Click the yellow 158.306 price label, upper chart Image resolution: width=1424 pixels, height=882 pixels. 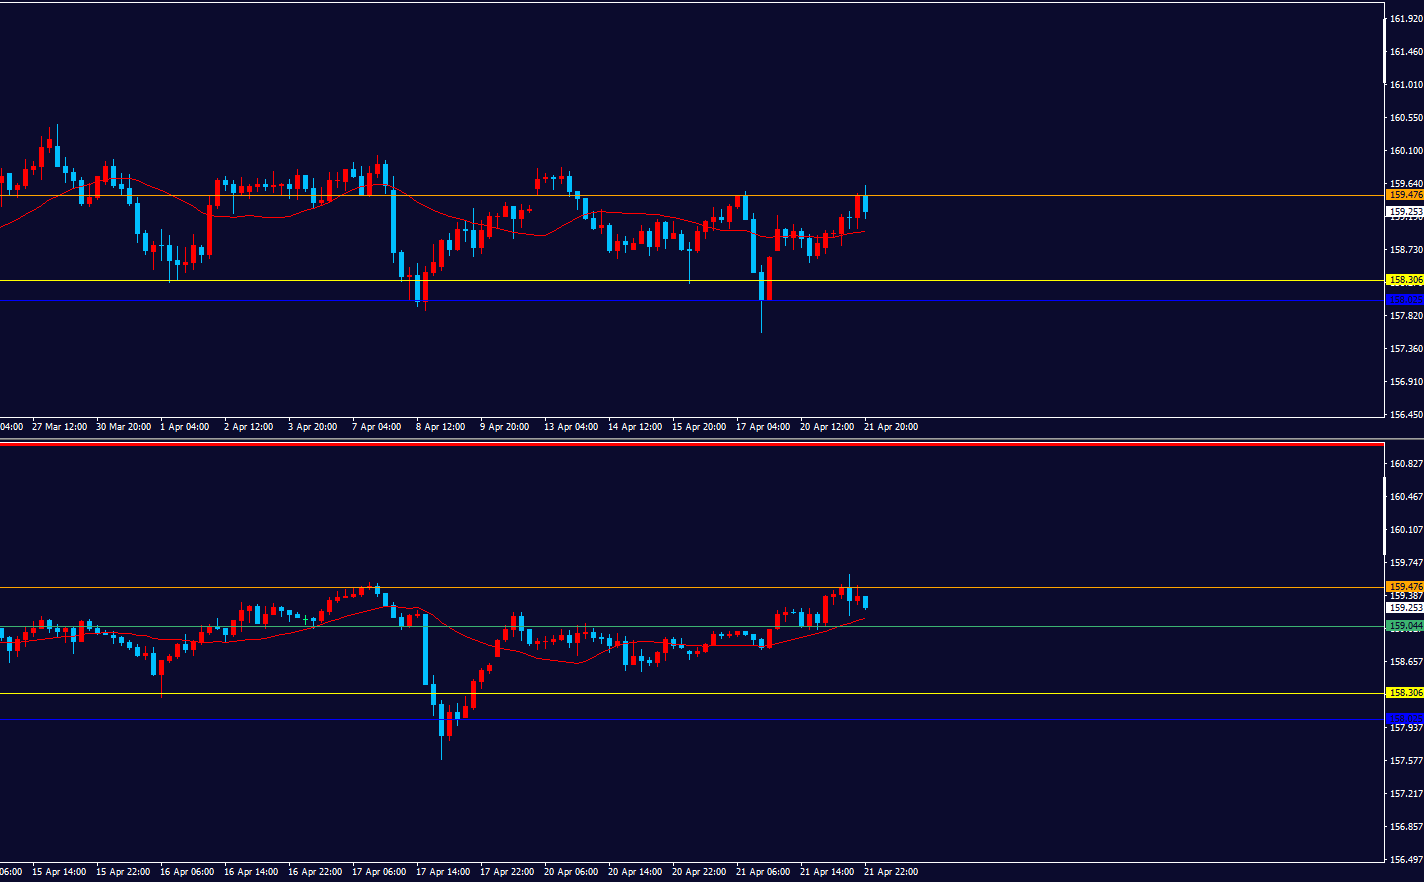[x=1405, y=280]
